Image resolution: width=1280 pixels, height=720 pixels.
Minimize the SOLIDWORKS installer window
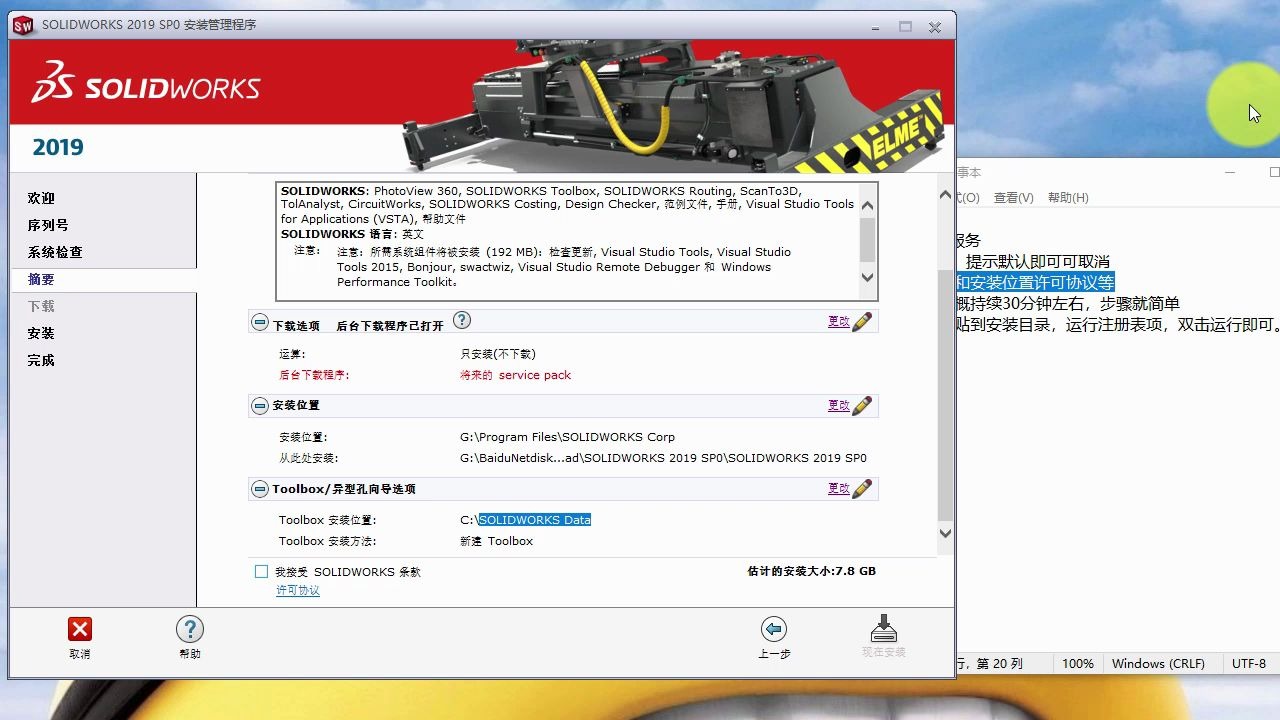[874, 26]
